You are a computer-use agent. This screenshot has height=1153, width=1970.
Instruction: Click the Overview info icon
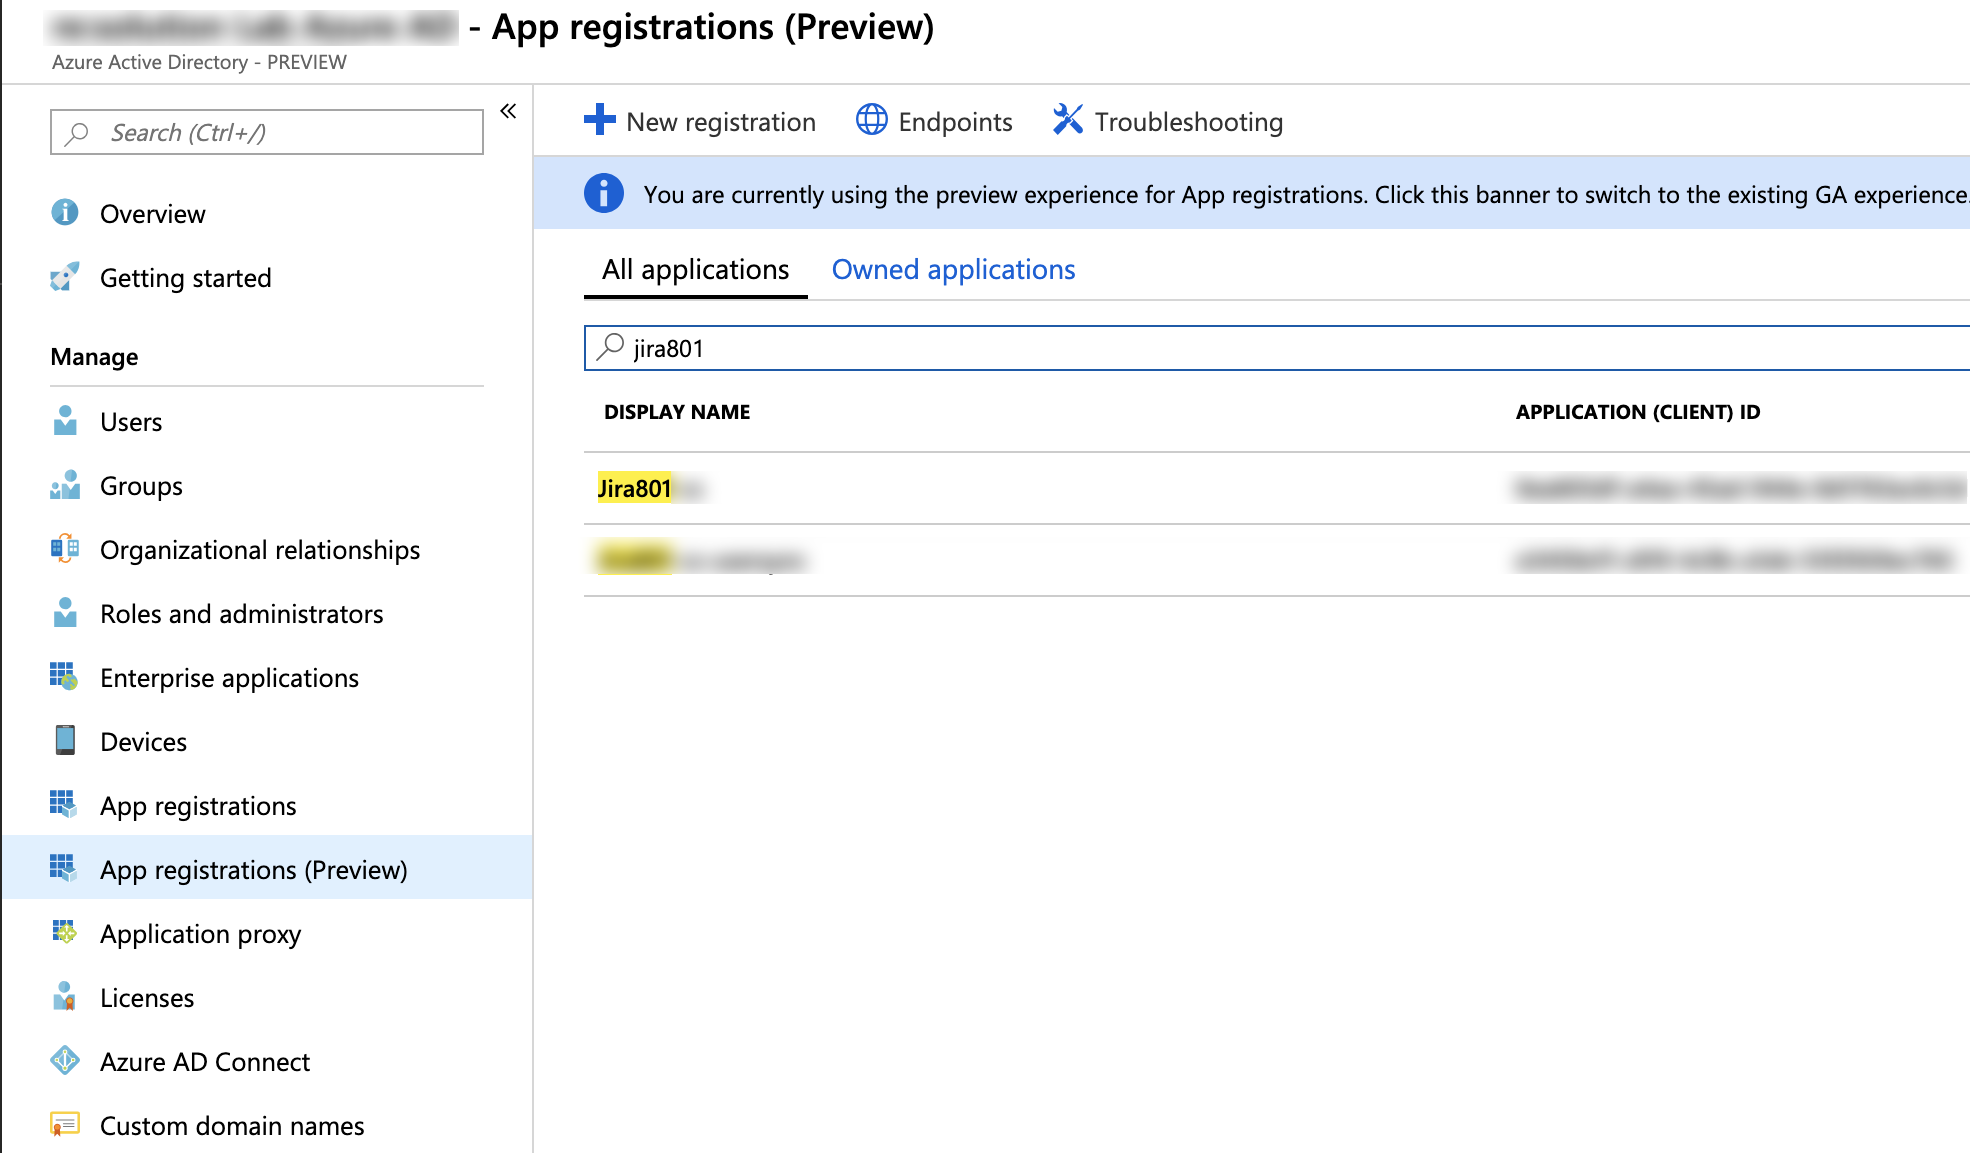click(65, 212)
